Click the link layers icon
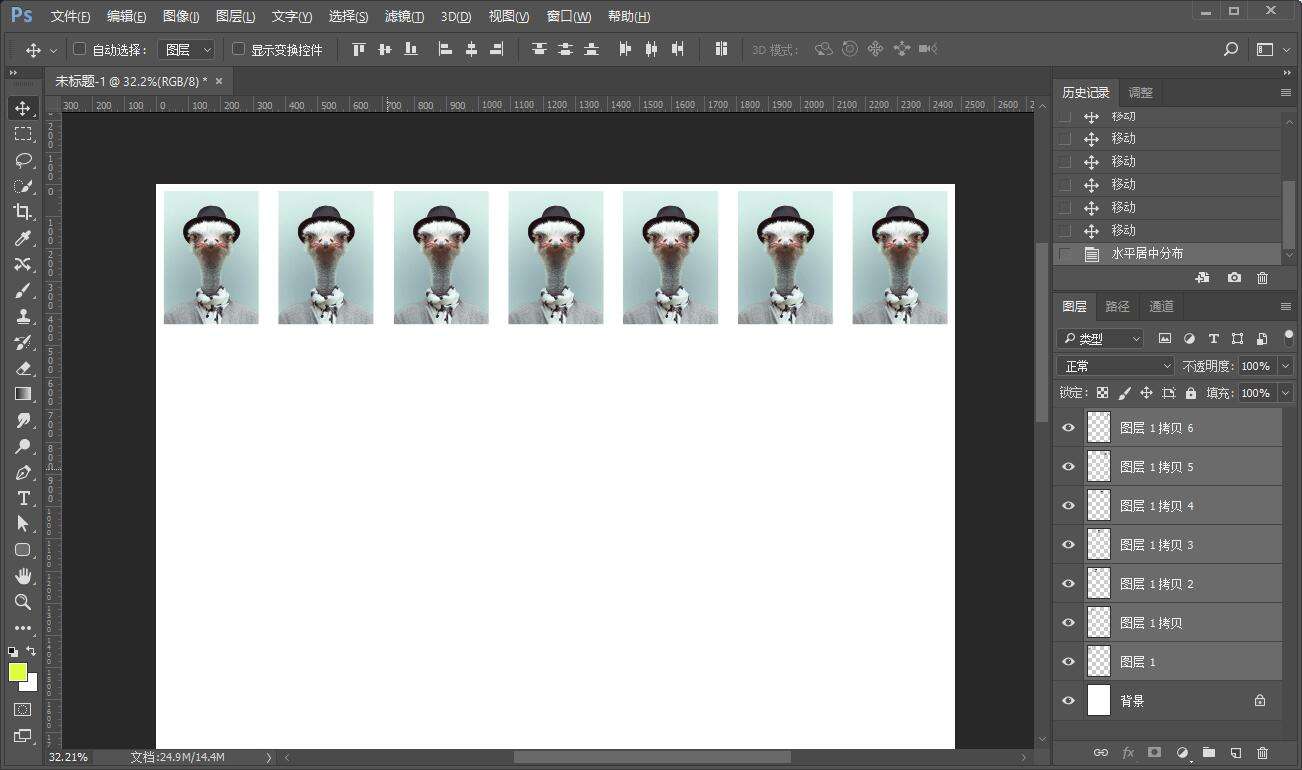The image size is (1302, 770). click(x=1101, y=752)
